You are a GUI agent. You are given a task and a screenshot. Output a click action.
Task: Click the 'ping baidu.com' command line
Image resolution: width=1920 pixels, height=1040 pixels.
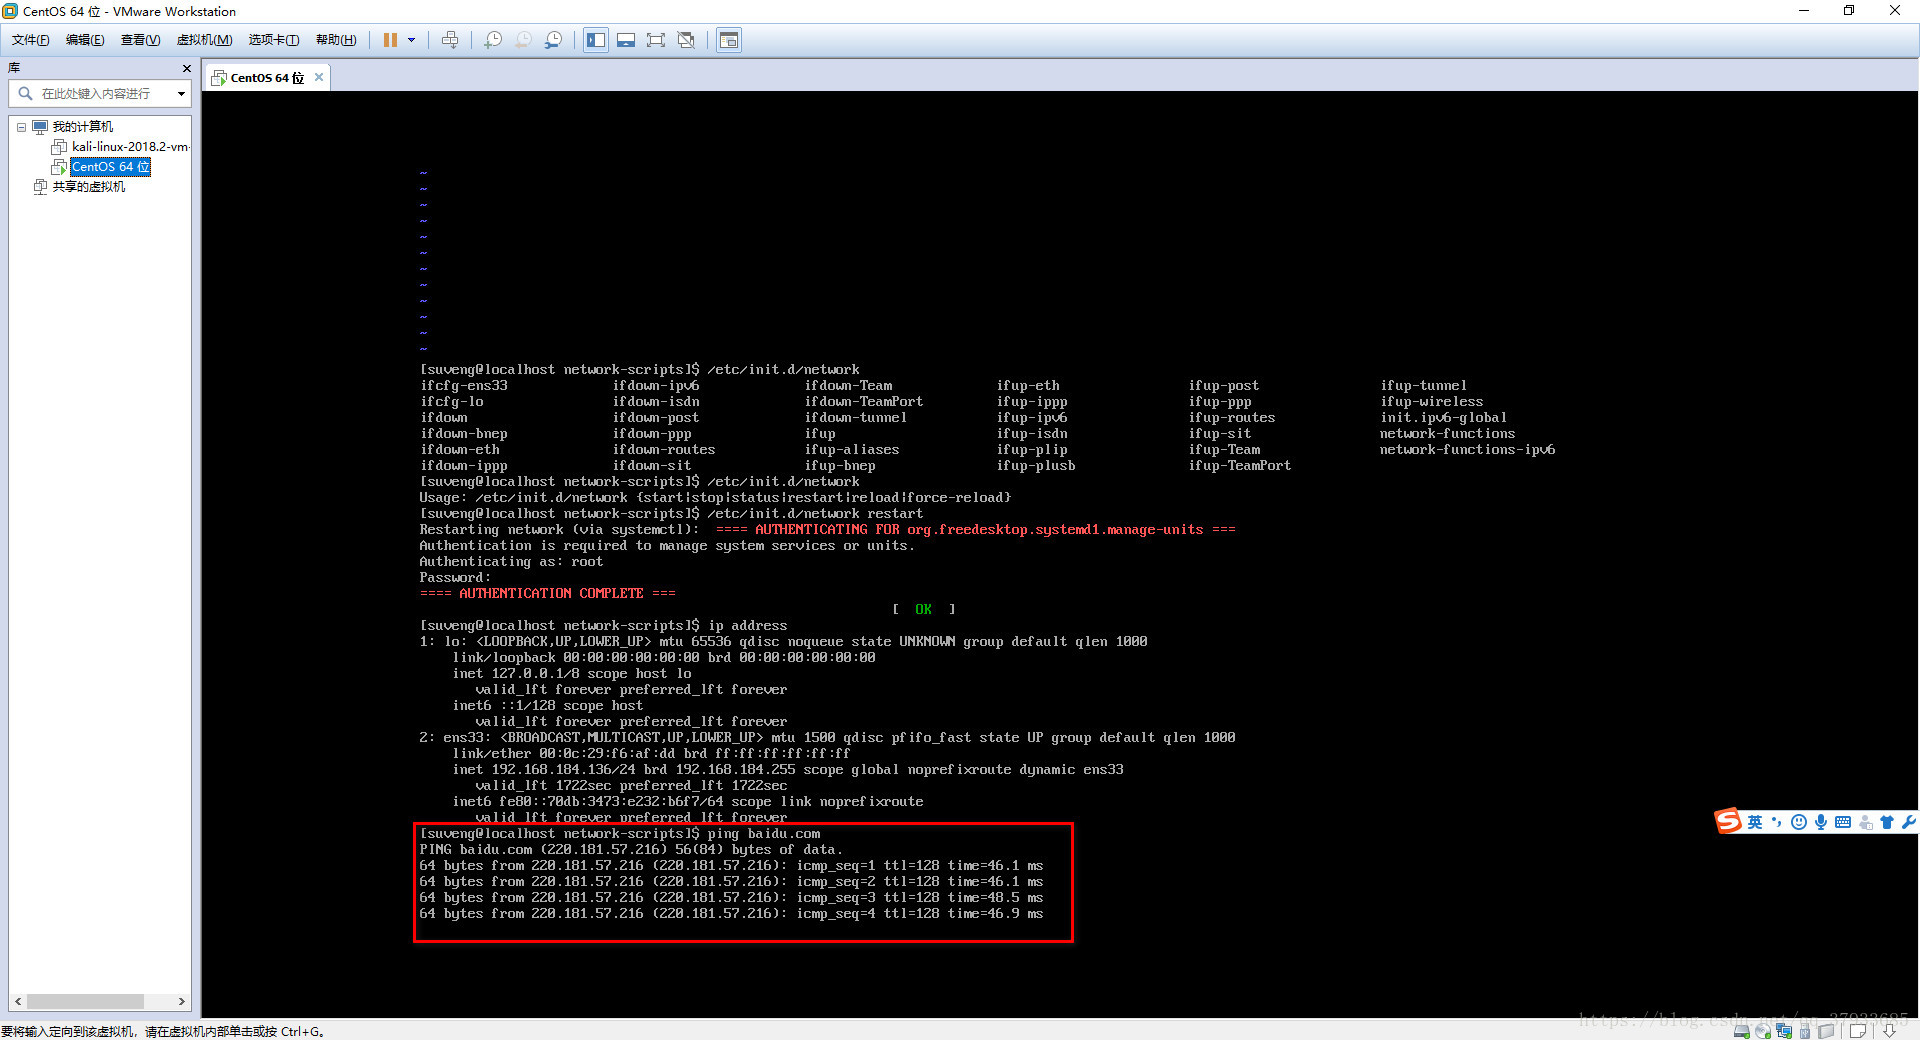click(x=620, y=834)
